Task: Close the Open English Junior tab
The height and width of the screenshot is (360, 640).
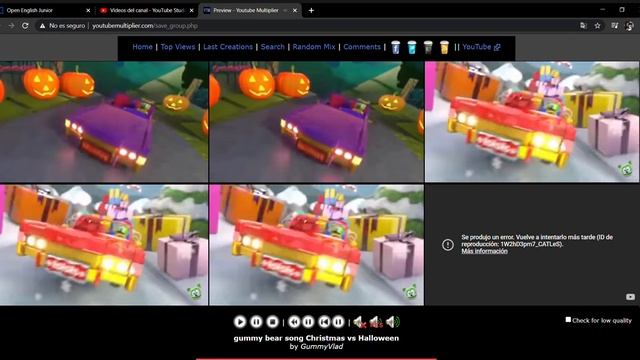Action: coord(88,11)
